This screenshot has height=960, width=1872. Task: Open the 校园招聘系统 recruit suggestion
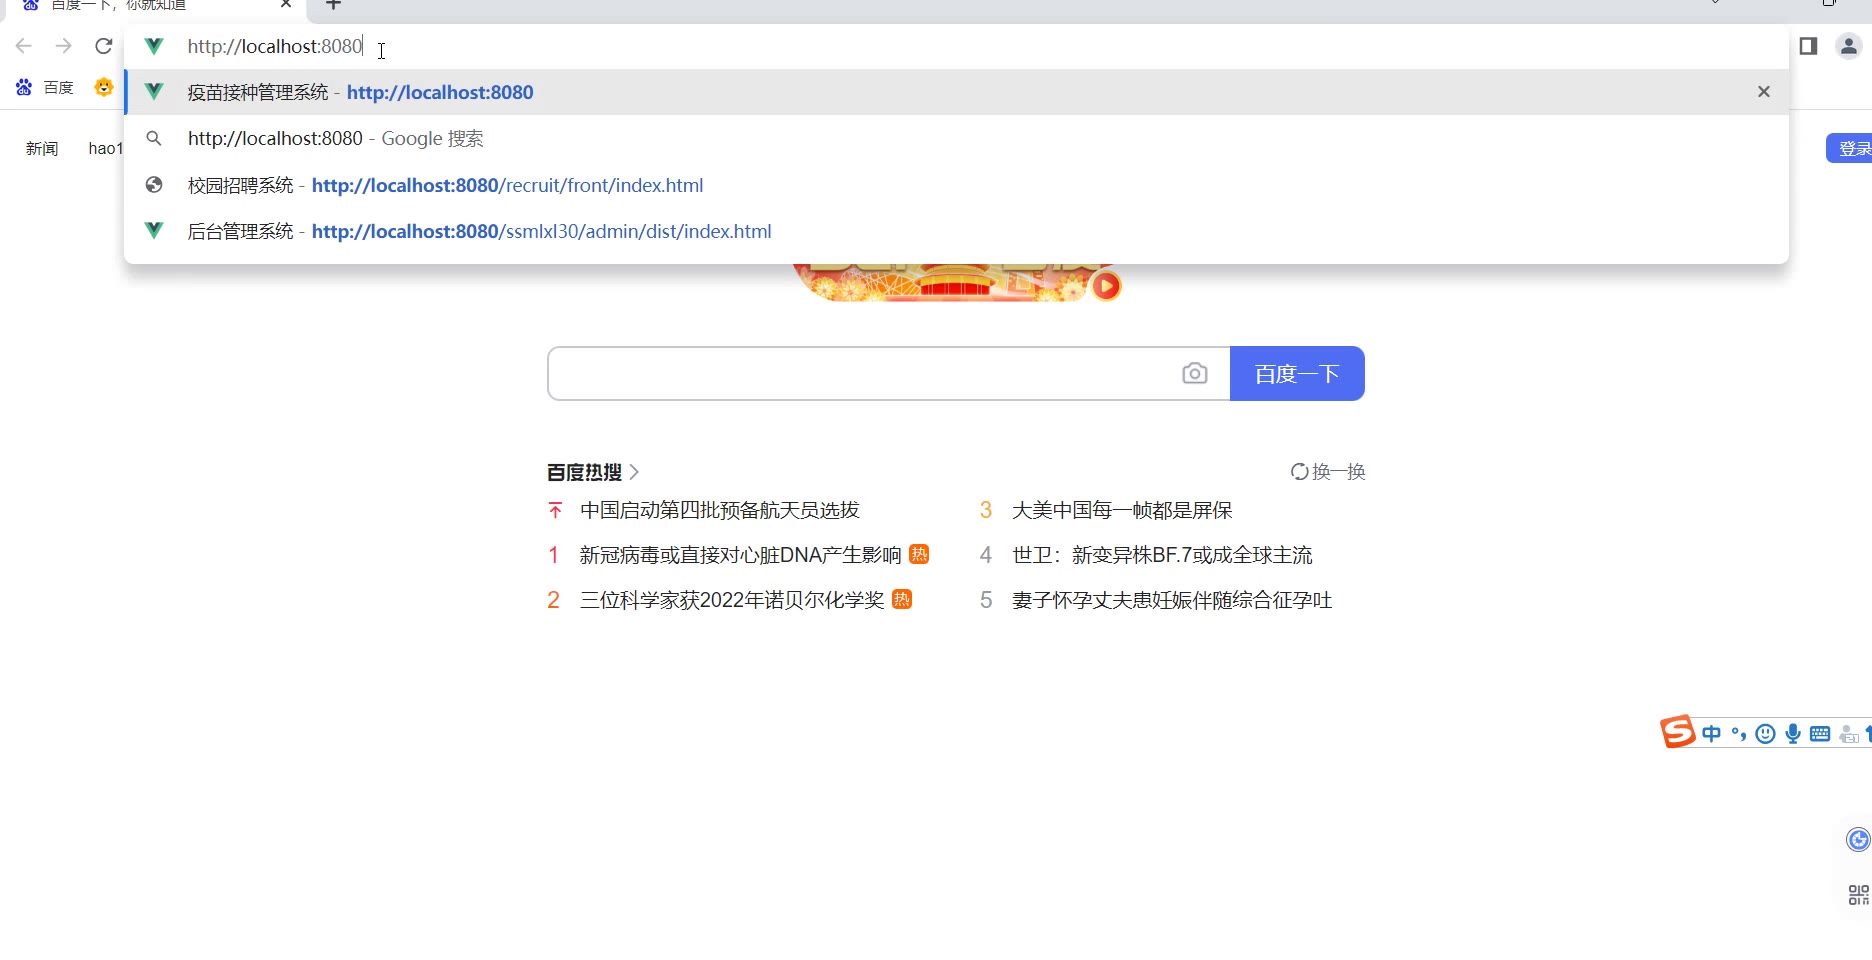click(x=956, y=185)
